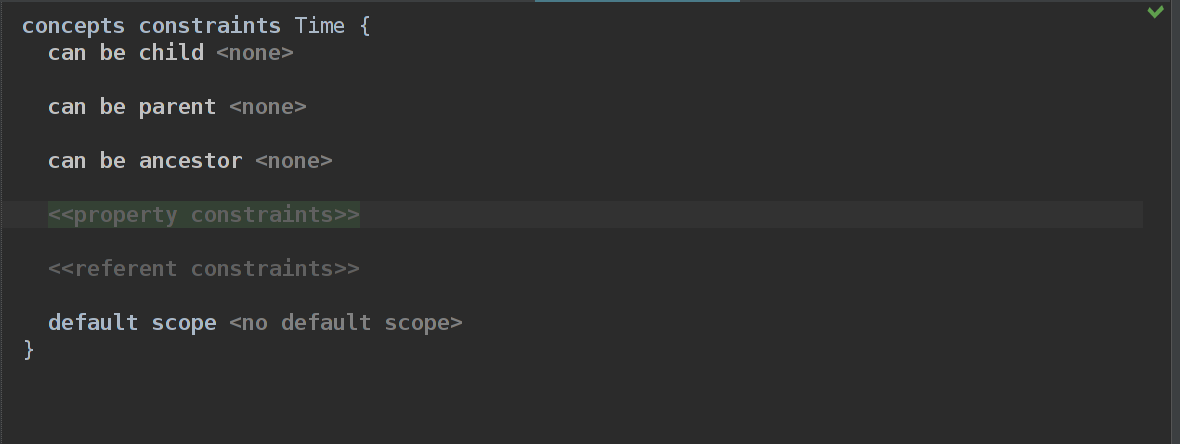Click the 'can be ancestor' label

click(145, 161)
